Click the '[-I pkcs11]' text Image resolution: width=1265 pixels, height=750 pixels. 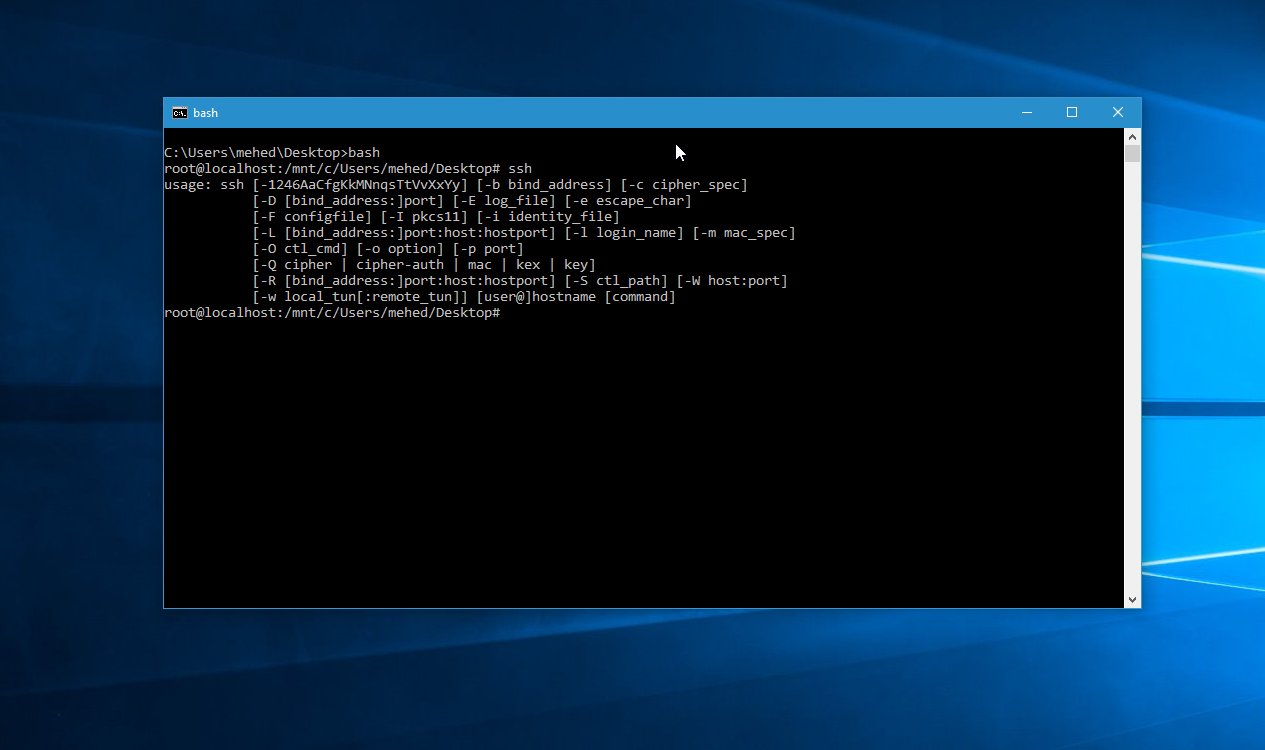pyautogui.click(x=424, y=217)
